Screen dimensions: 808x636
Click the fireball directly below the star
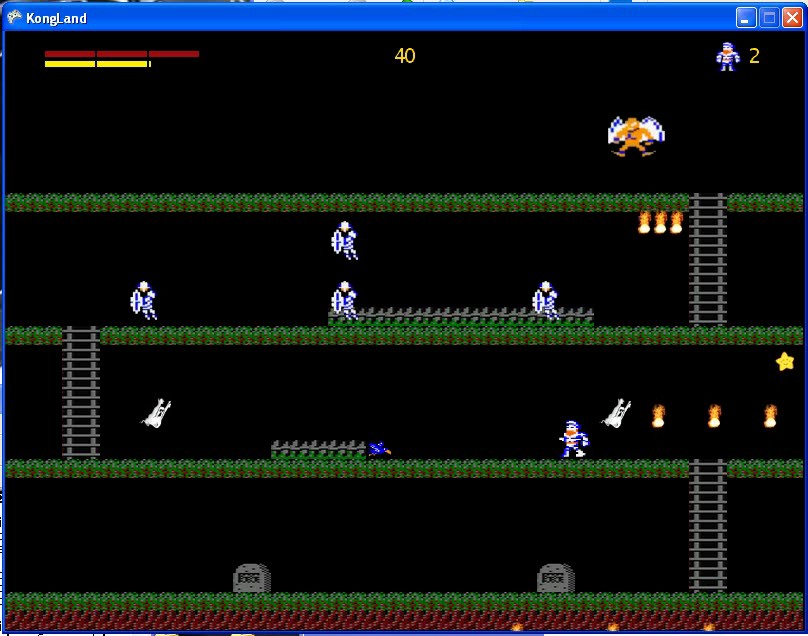[x=770, y=416]
